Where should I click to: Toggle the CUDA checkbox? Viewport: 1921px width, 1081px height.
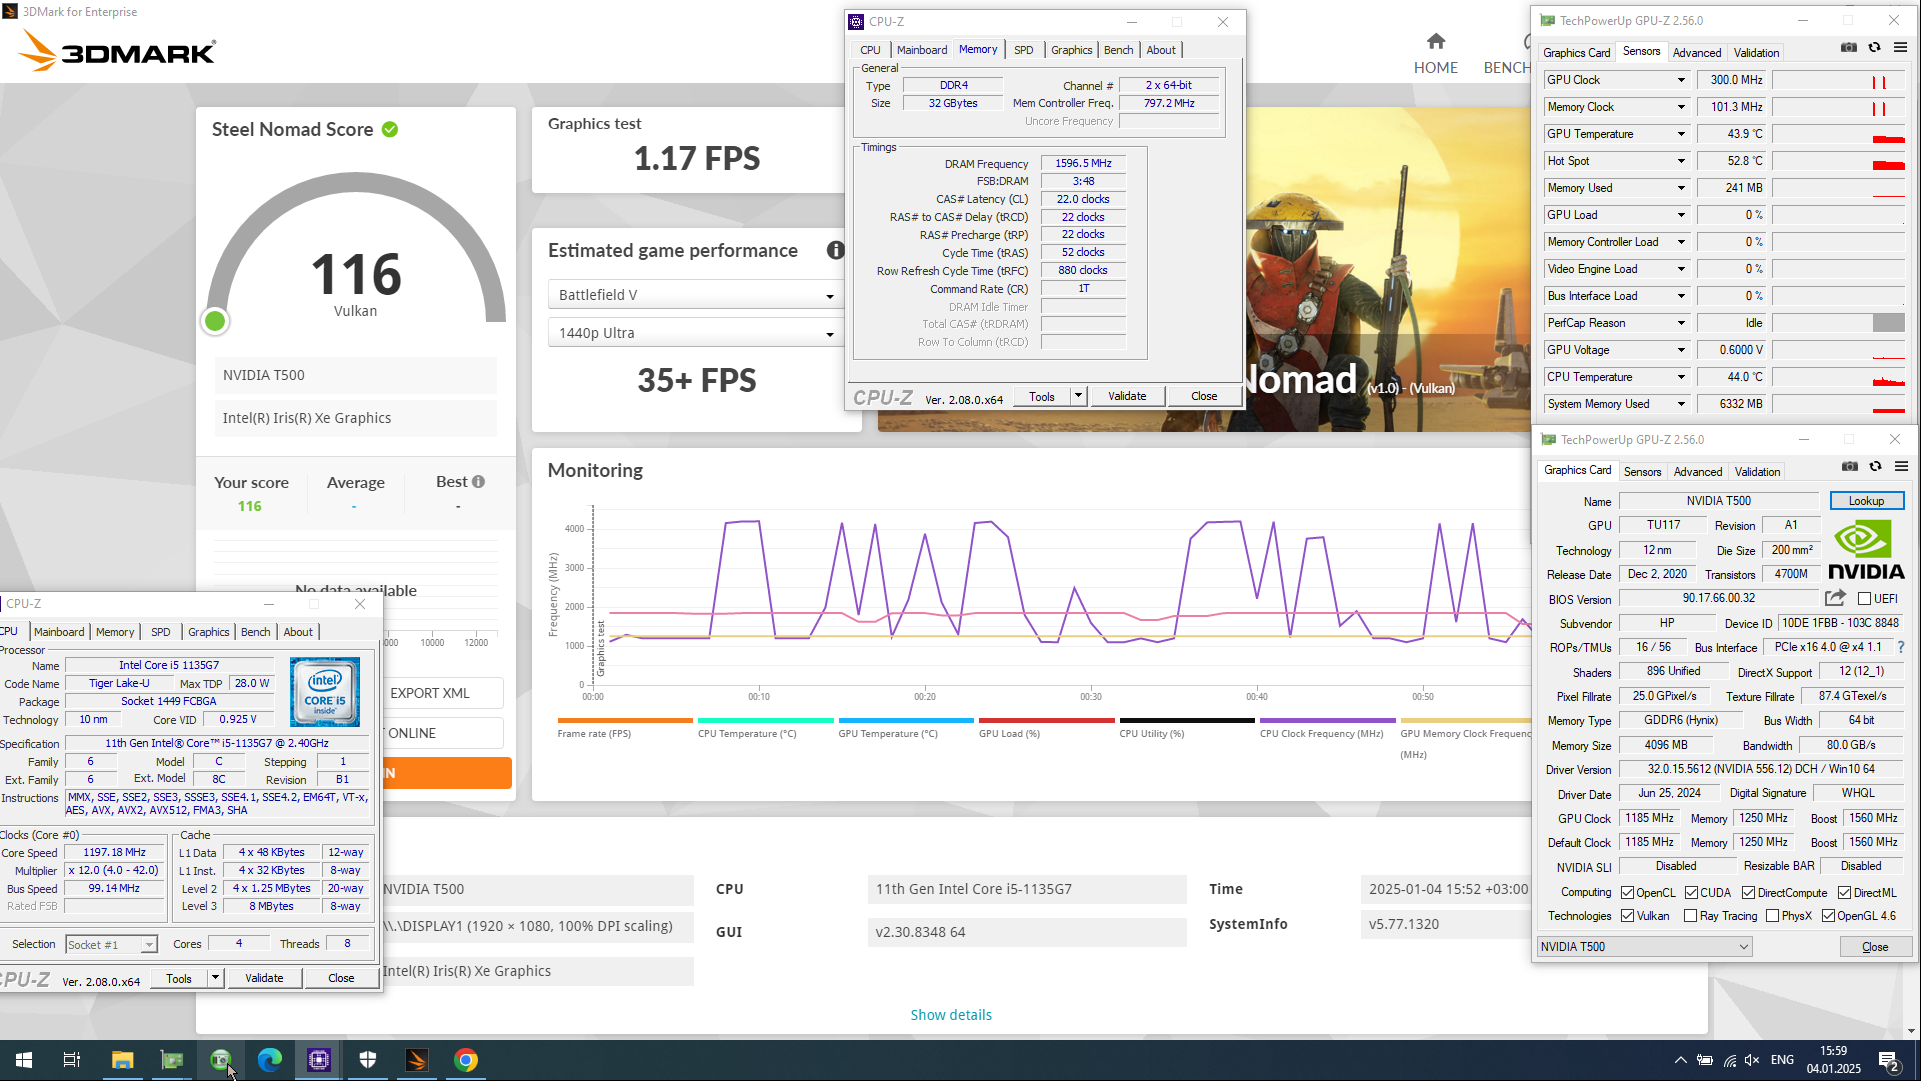(1692, 892)
